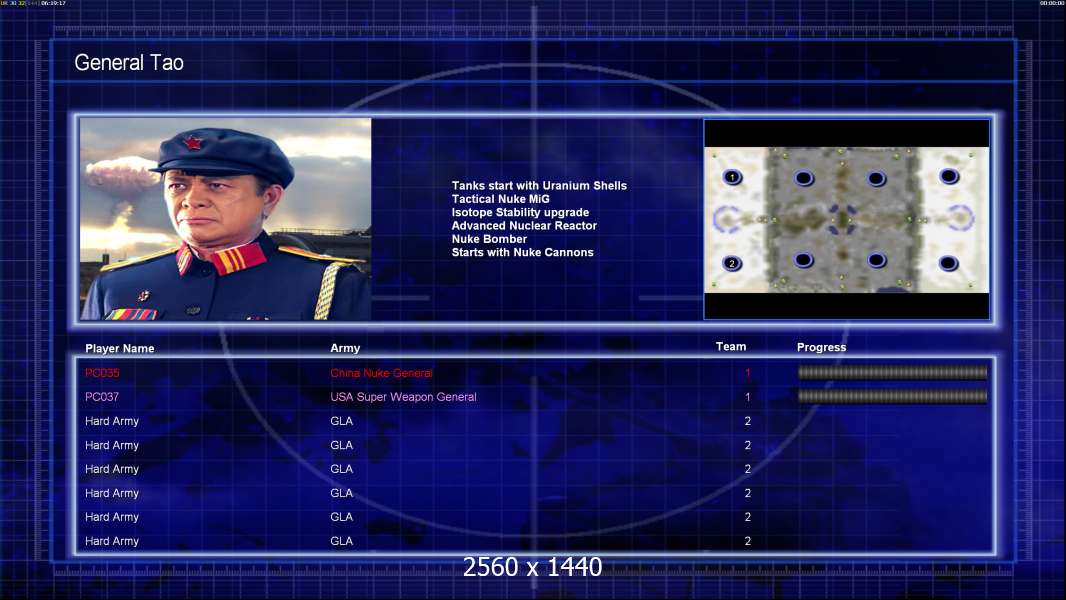Image resolution: width=1066 pixels, height=600 pixels.
Task: Select 'Advanced Nuclear Reactor' text
Action: click(524, 226)
